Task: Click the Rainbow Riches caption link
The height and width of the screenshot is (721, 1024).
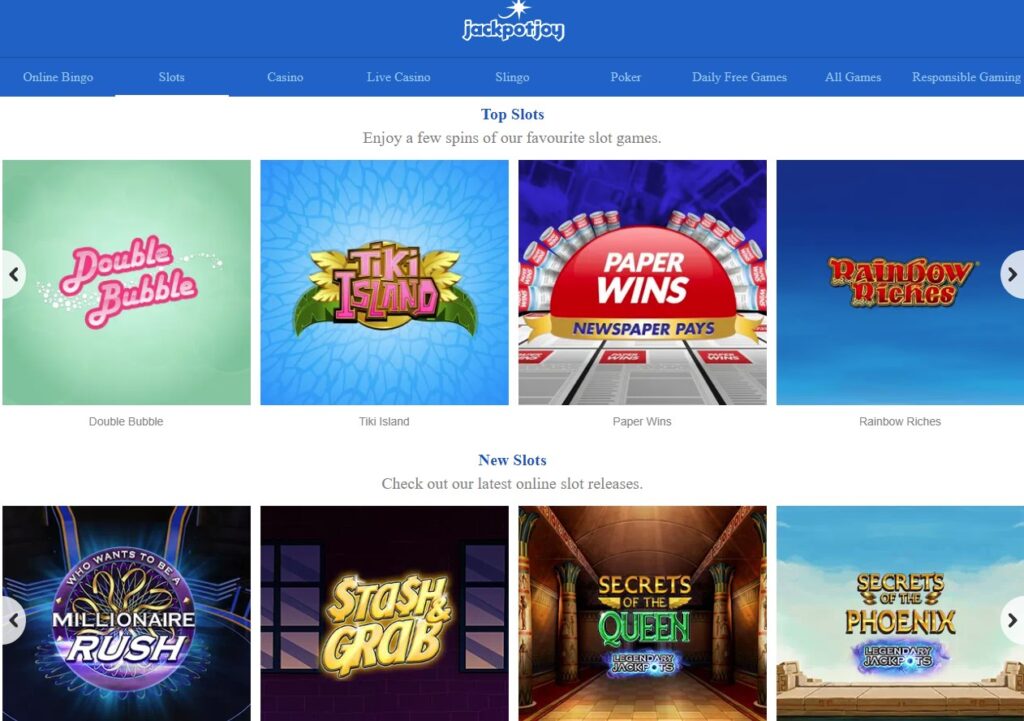Action: pos(900,422)
